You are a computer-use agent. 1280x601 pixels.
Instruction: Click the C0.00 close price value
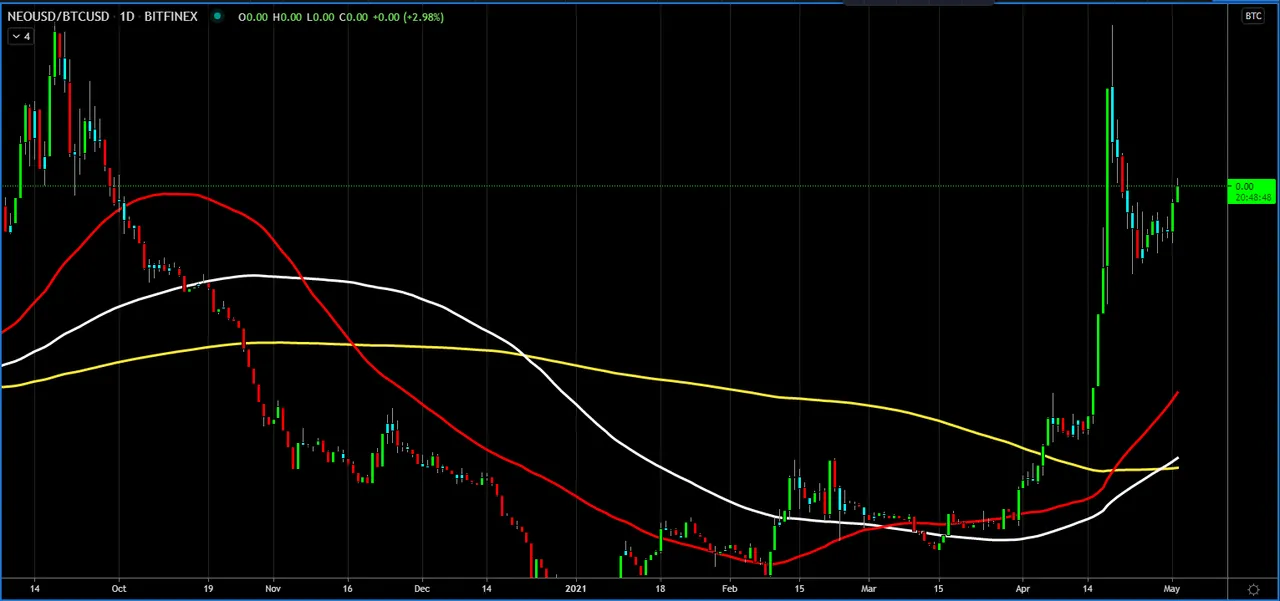pyautogui.click(x=353, y=17)
